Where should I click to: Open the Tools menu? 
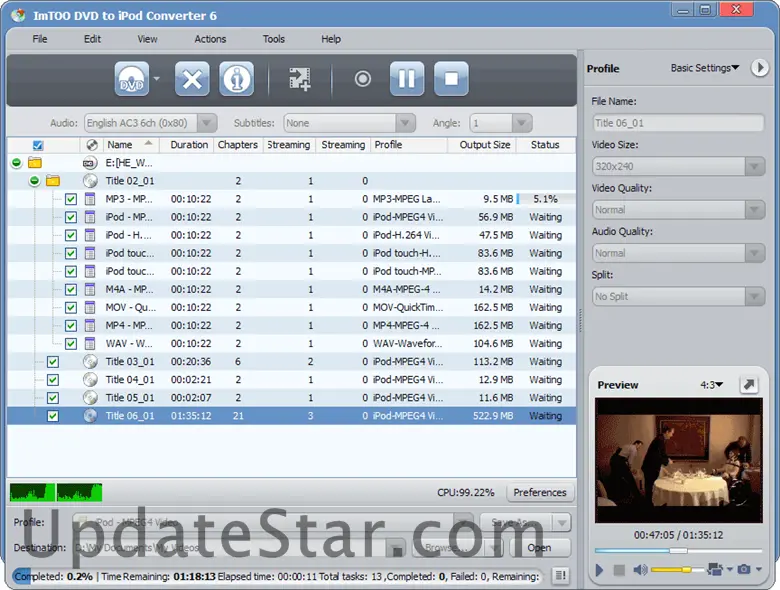point(273,39)
